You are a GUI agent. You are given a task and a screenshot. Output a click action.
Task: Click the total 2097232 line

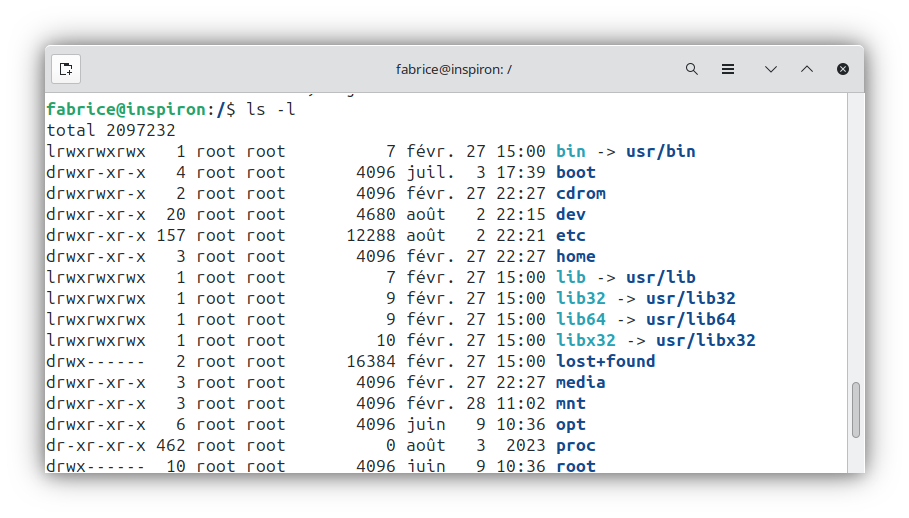click(110, 130)
